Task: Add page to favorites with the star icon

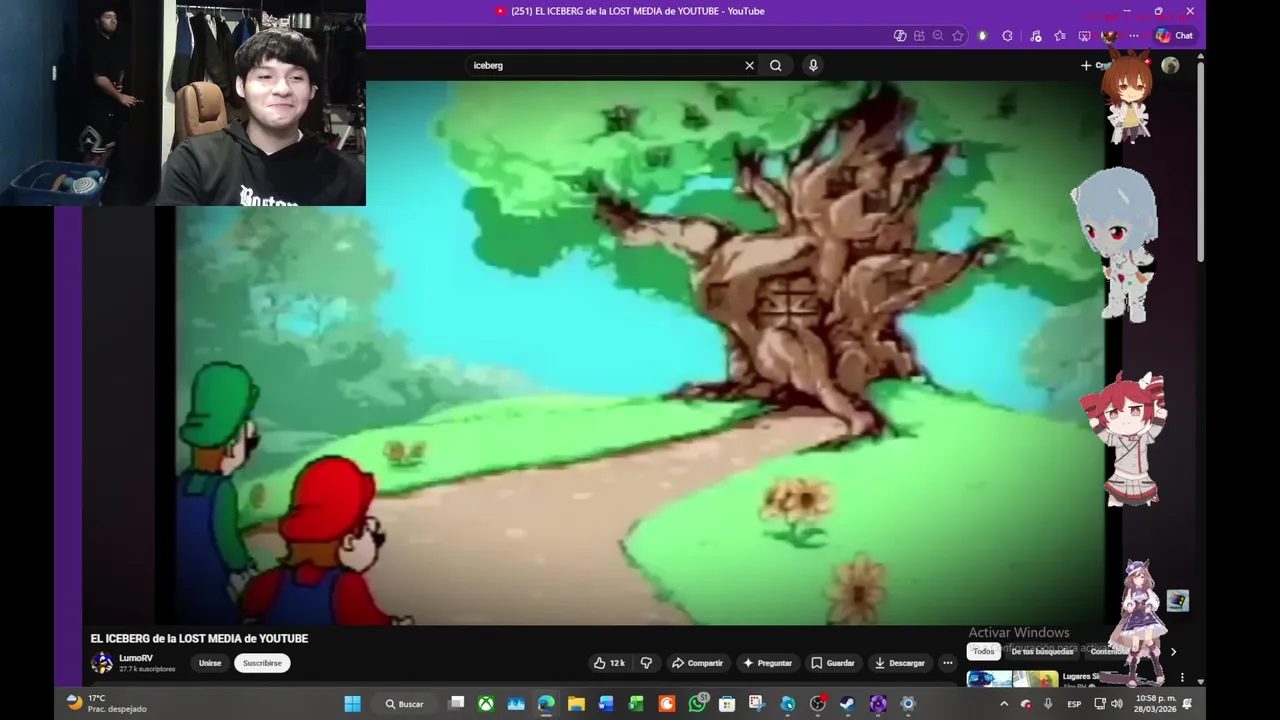Action: click(x=957, y=35)
